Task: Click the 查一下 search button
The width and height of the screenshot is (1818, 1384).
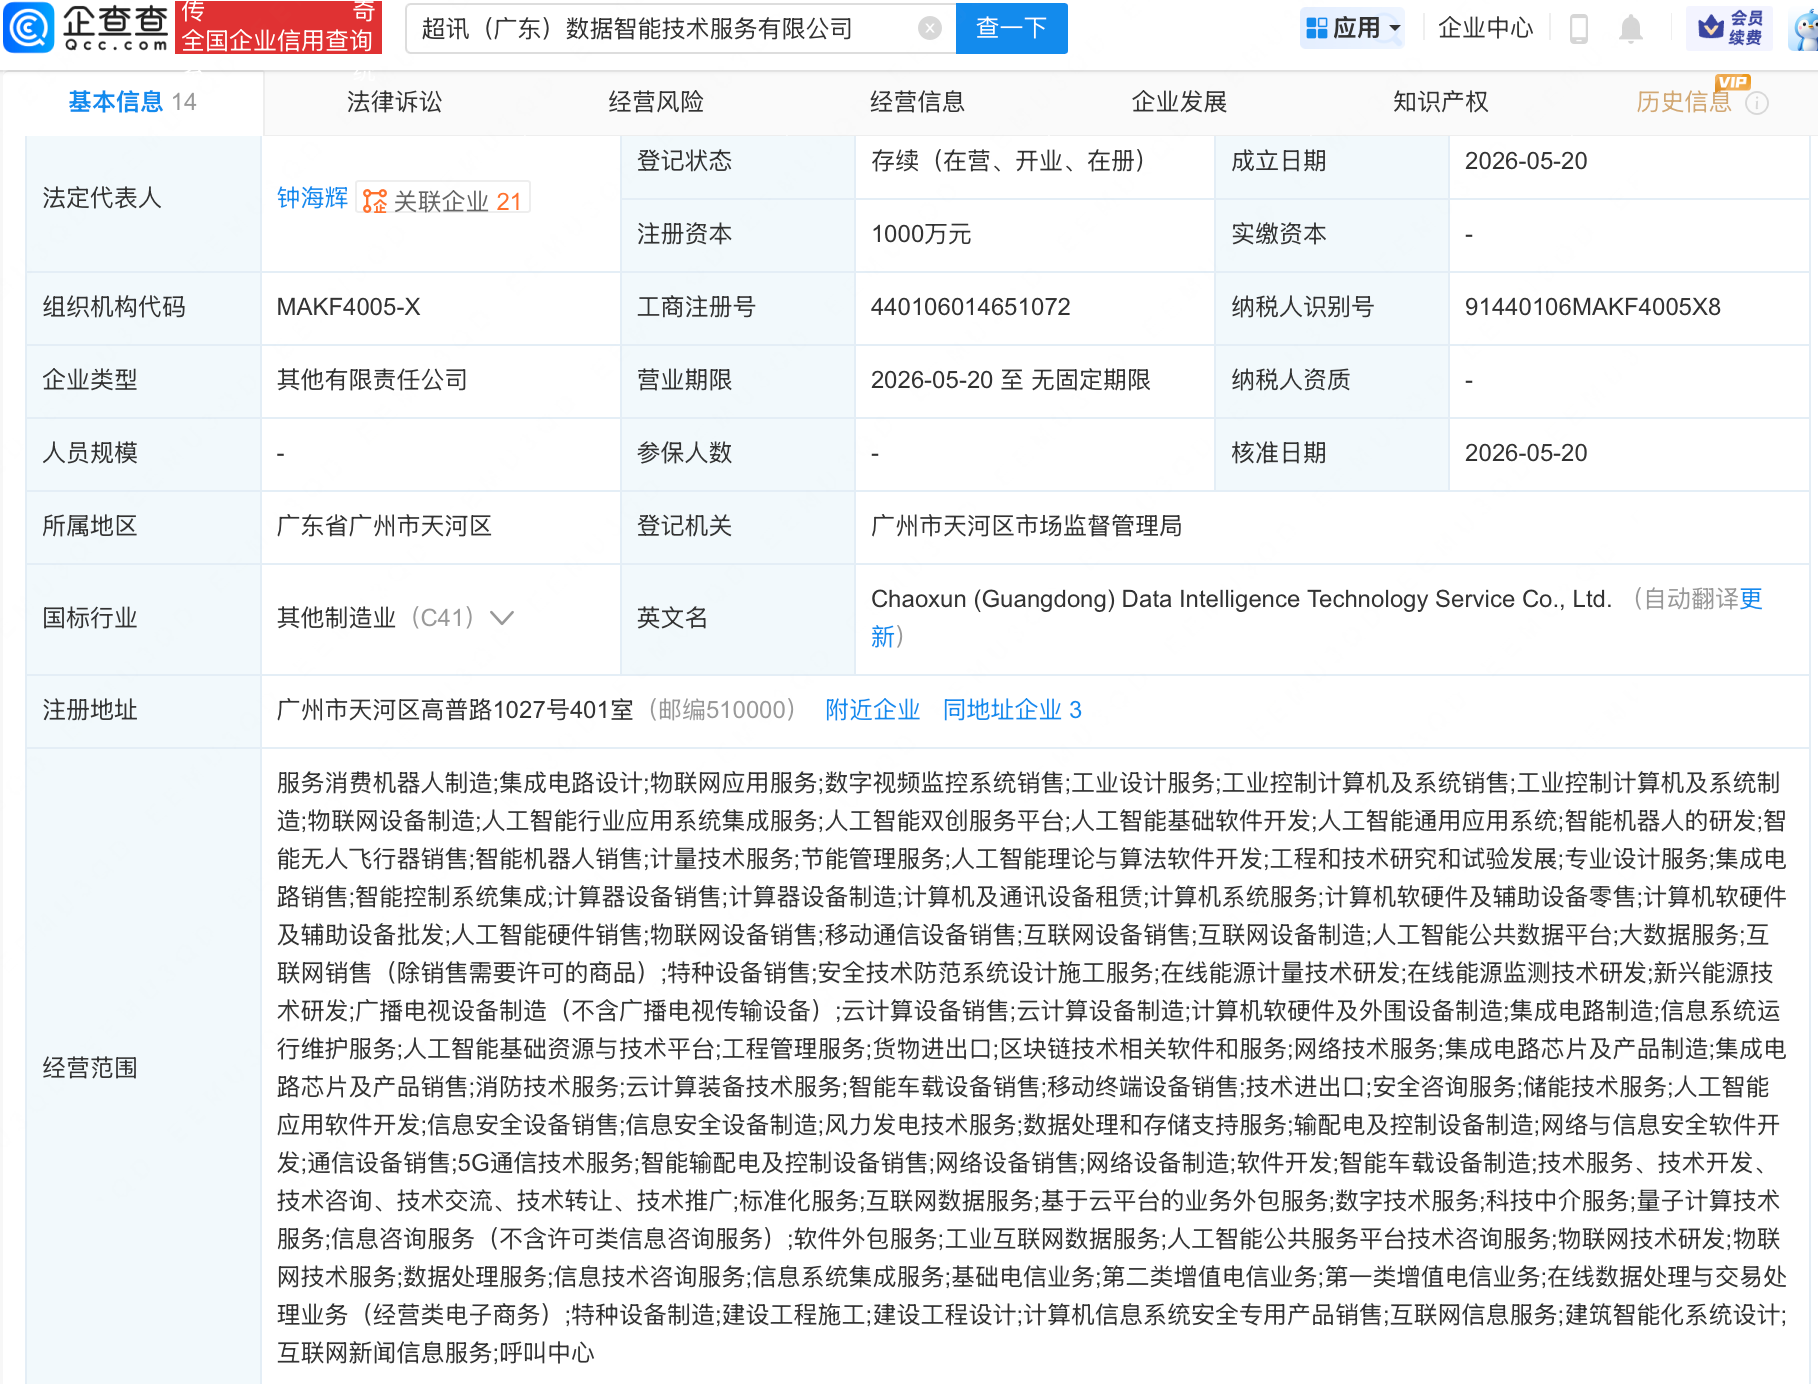Action: pos(1011,28)
